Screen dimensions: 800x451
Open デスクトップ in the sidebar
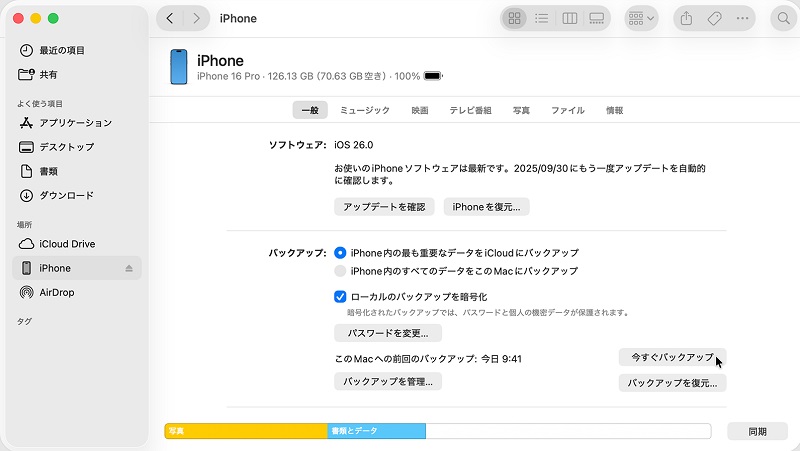point(77,147)
